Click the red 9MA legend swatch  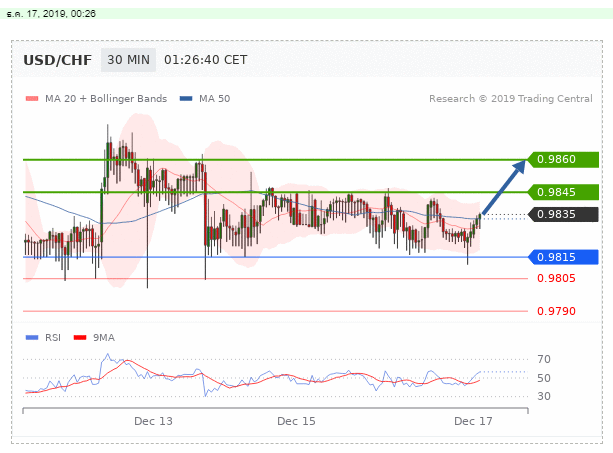[80, 337]
